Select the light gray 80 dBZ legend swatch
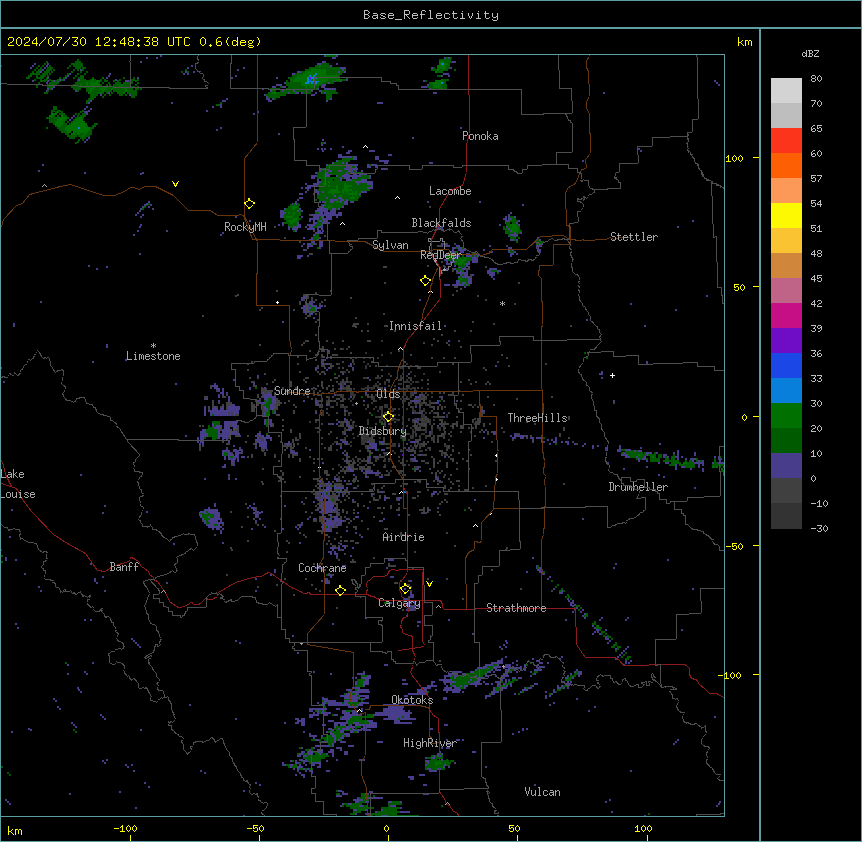 (786, 90)
